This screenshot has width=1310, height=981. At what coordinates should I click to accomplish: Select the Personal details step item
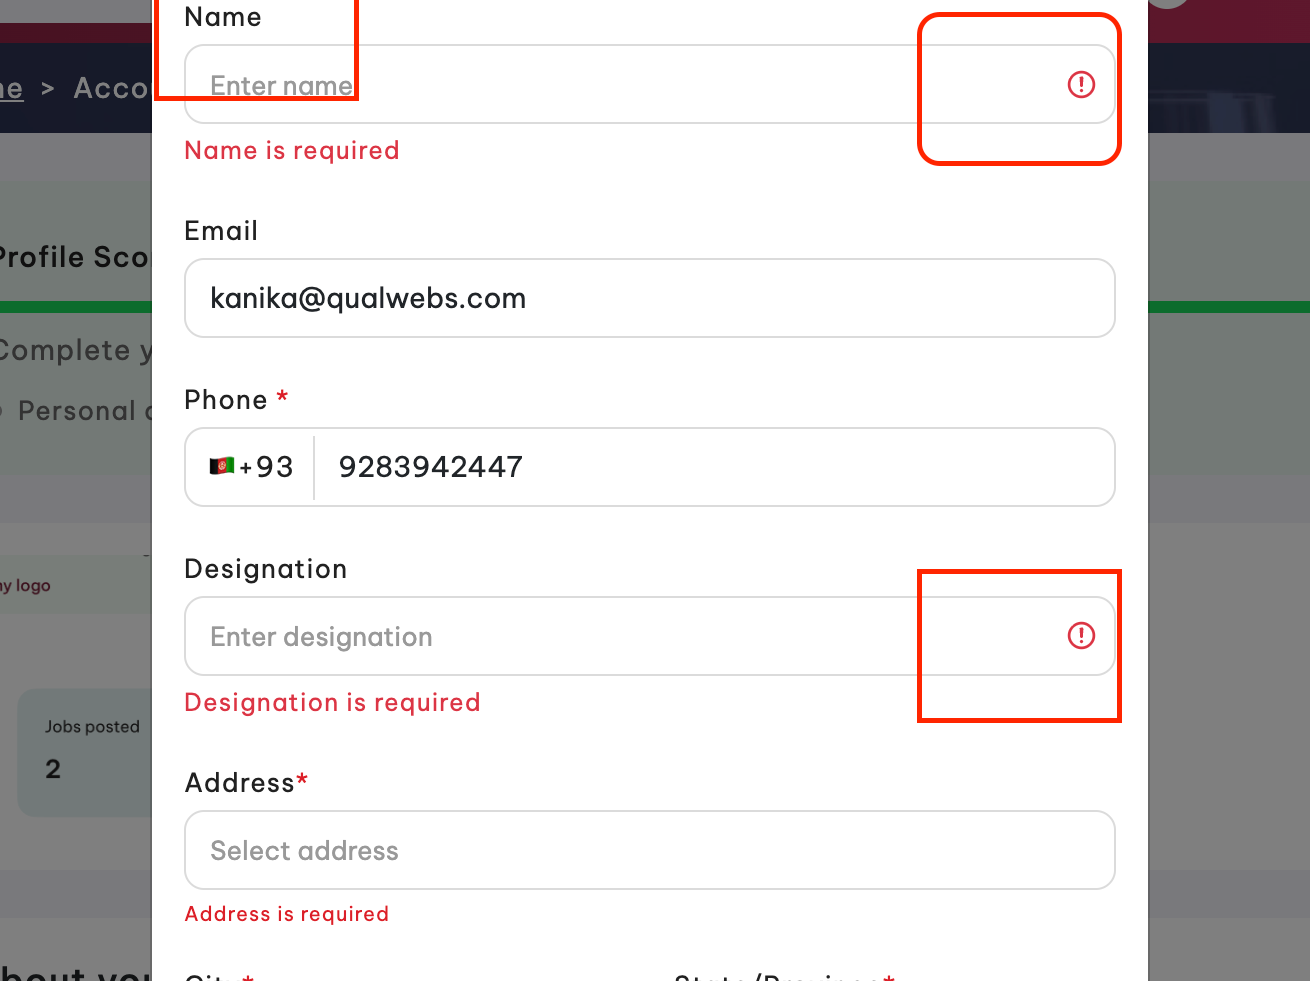click(x=78, y=411)
